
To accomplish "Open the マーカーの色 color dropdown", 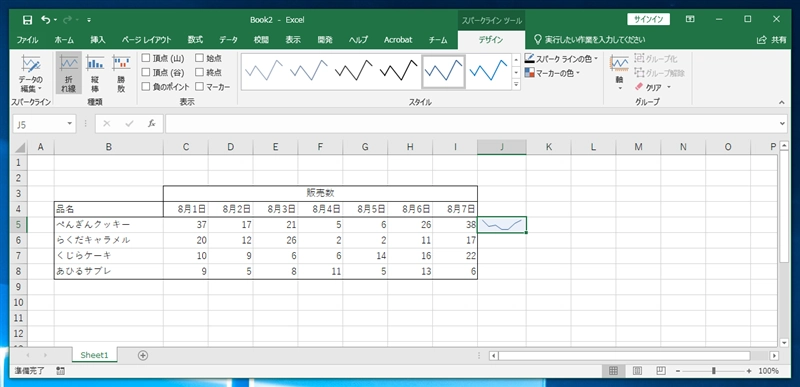I will pyautogui.click(x=553, y=73).
